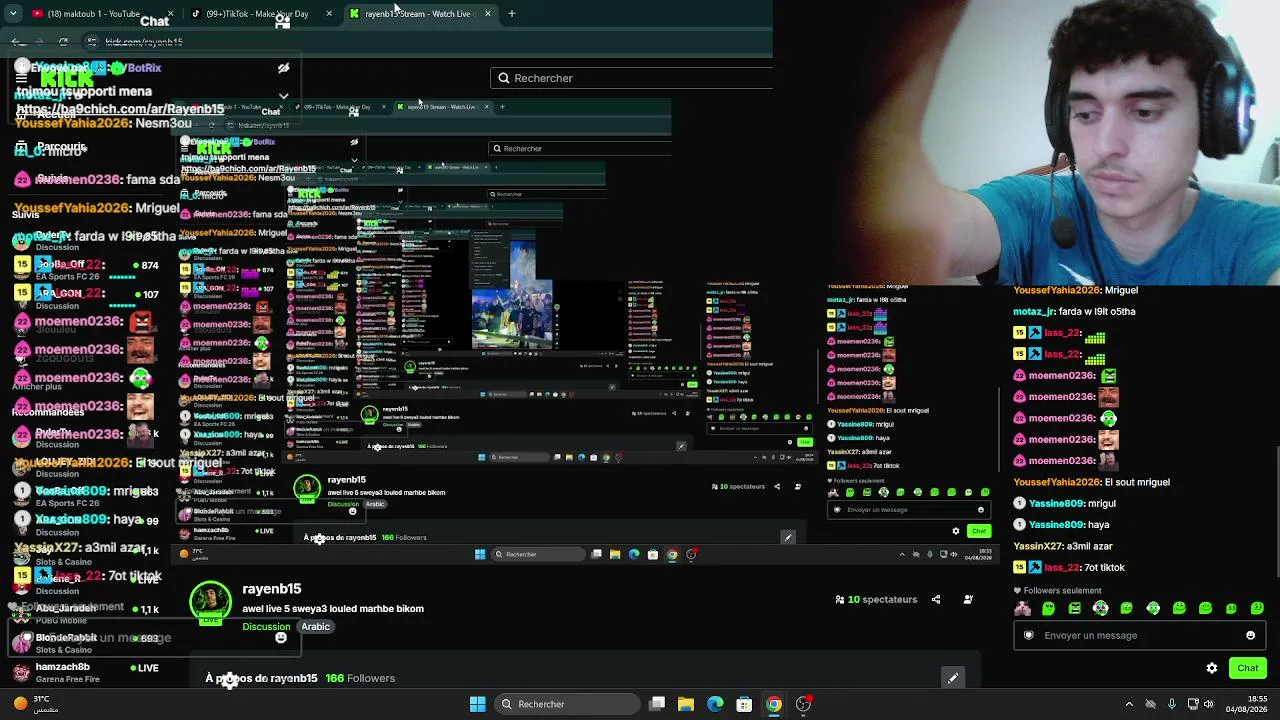Edit the 'À propos de rayenb15' section
Viewport: 1280px width, 720px height.
pos(953,678)
